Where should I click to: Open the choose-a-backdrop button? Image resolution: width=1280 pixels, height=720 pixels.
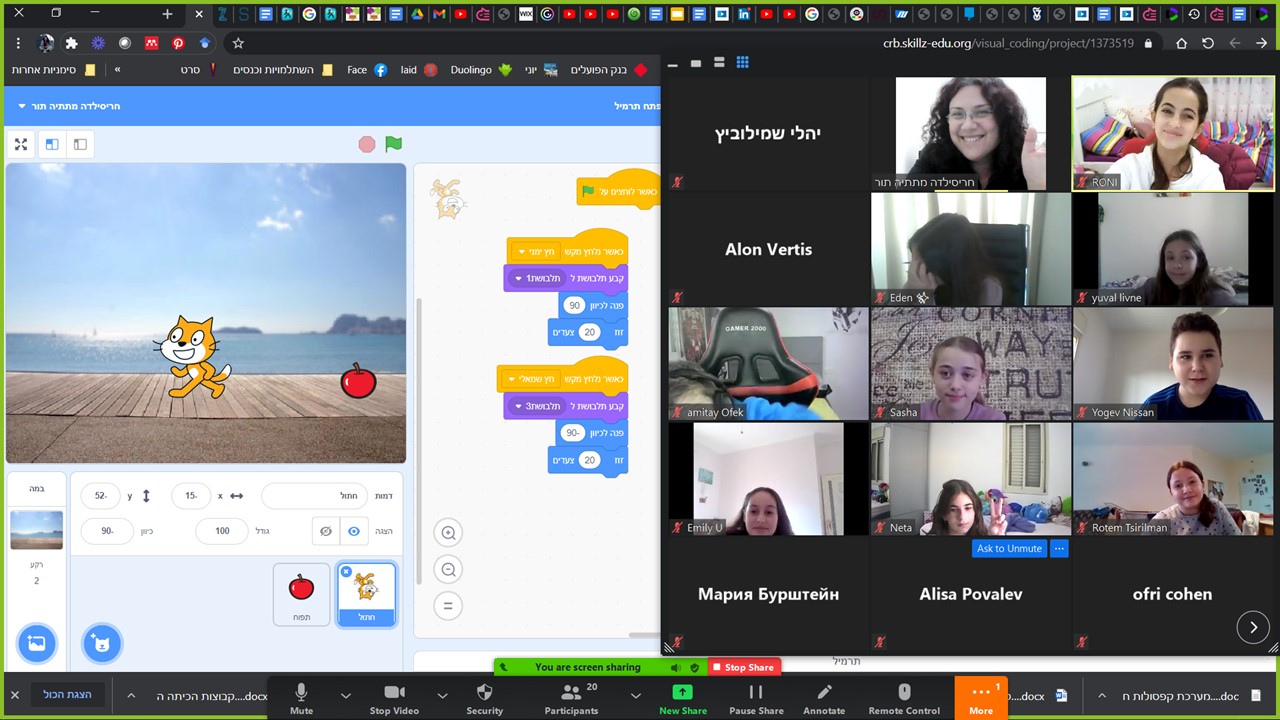point(36,643)
